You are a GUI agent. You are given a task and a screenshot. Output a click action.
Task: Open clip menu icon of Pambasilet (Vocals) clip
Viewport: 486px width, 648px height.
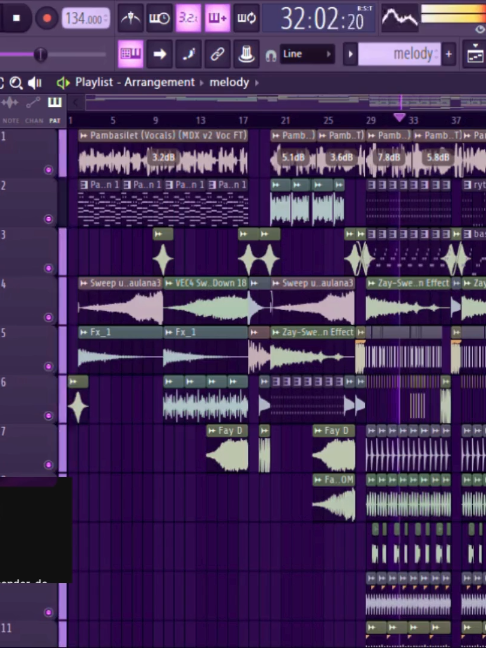click(84, 136)
